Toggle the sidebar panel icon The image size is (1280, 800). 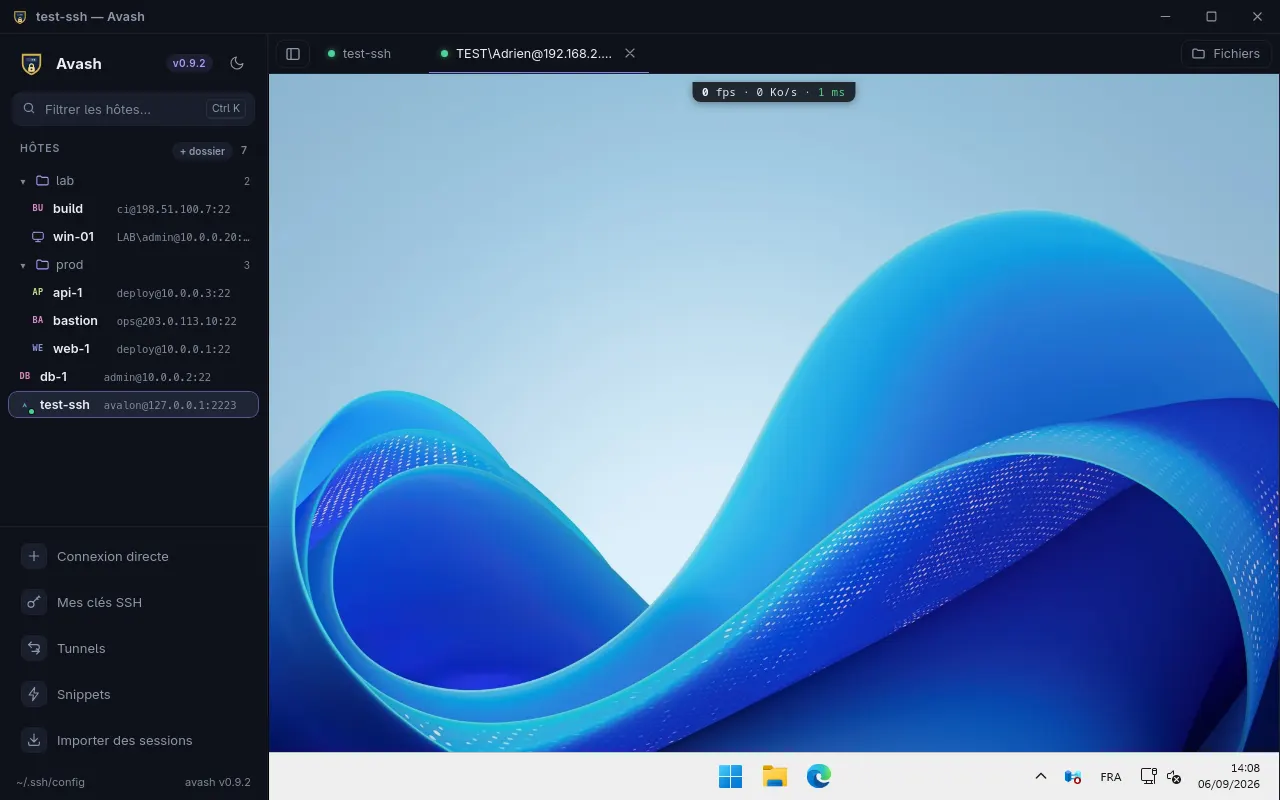pos(293,54)
